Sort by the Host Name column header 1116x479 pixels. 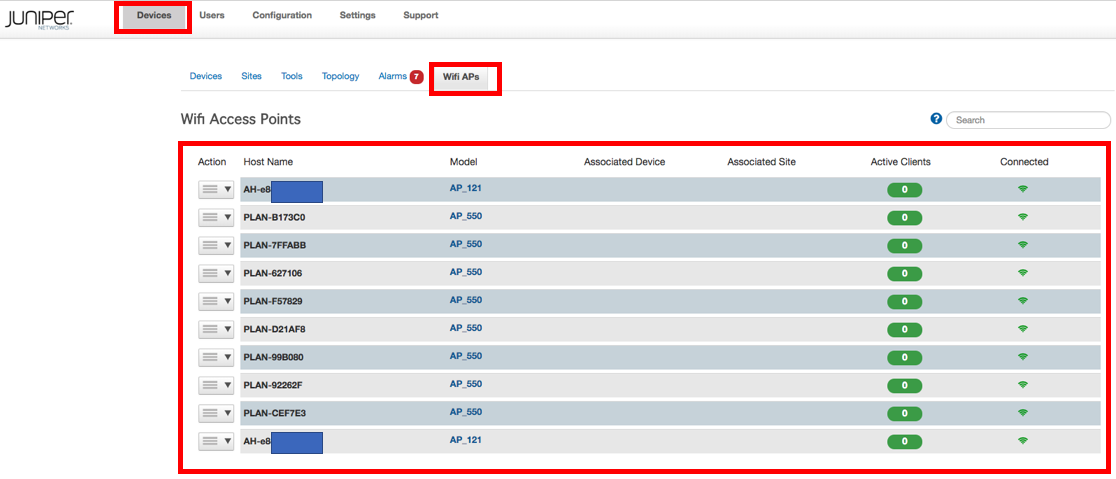click(268, 162)
